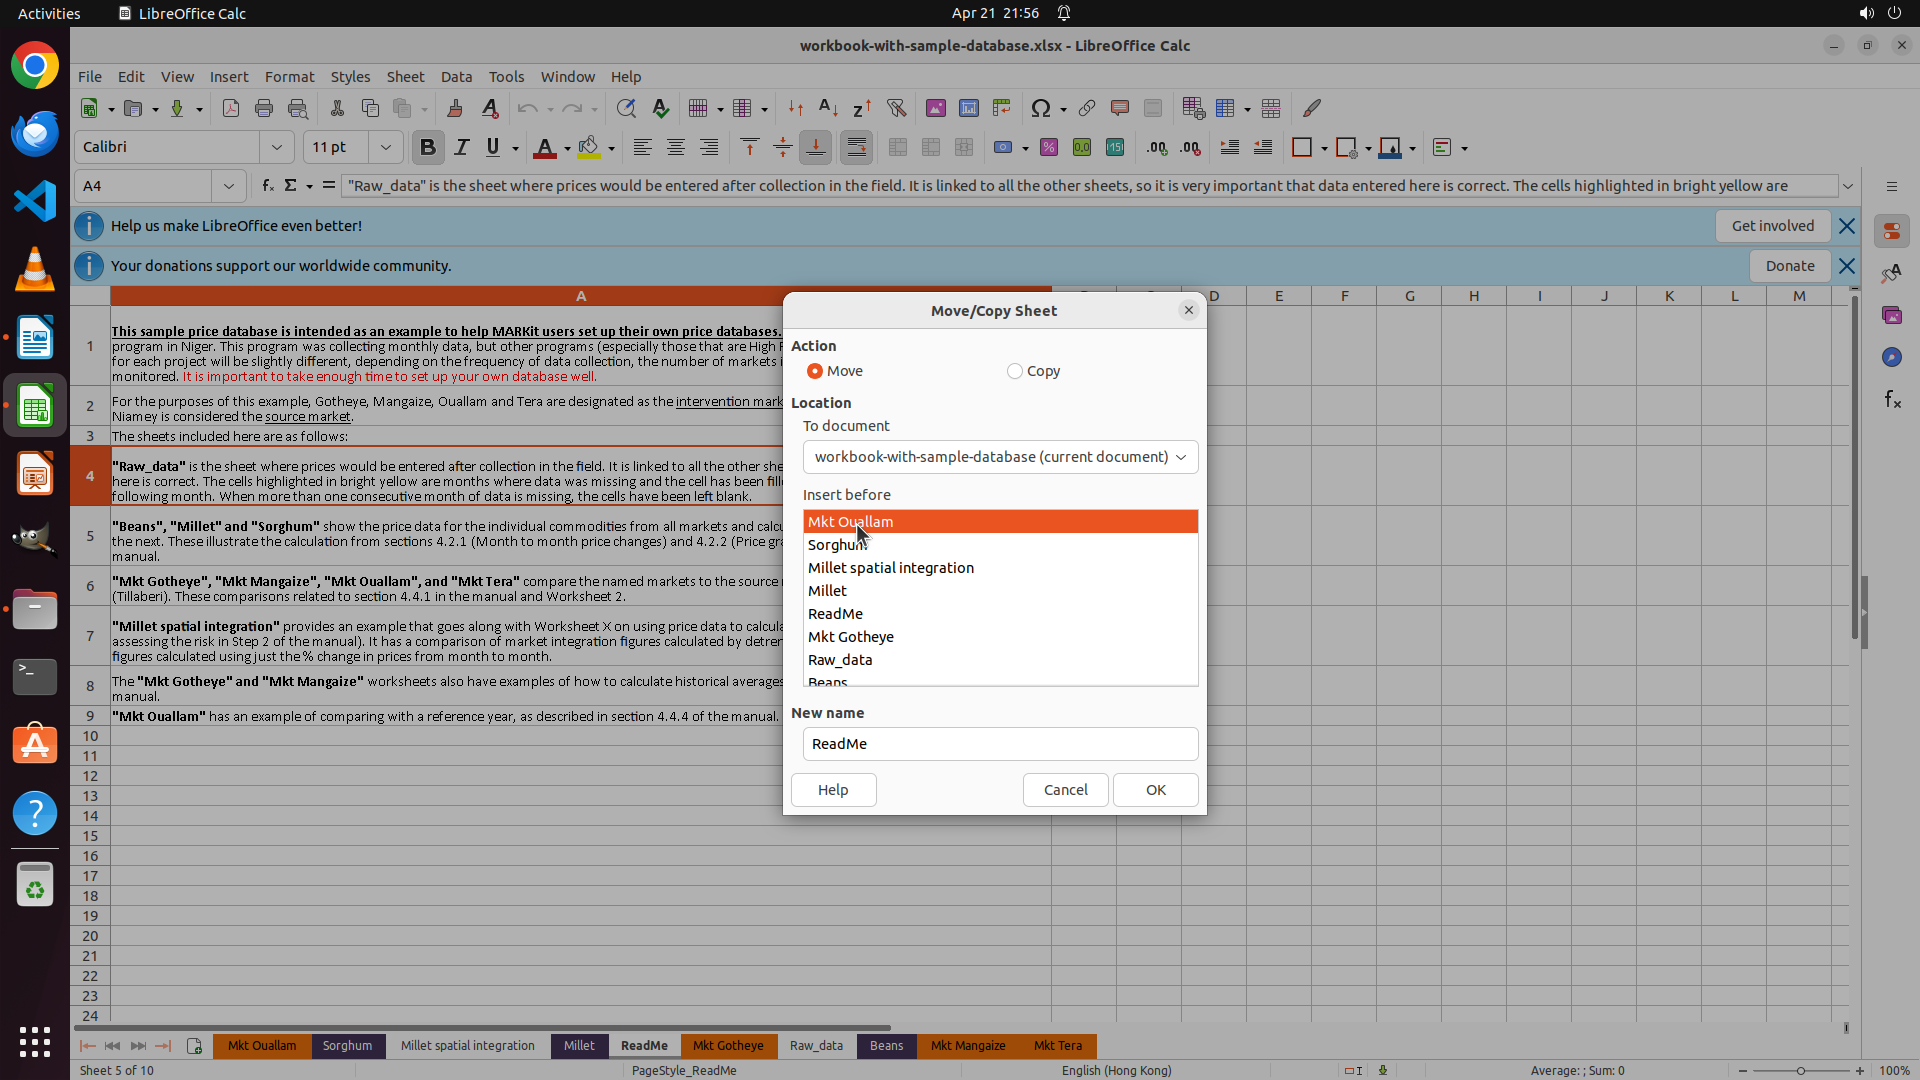Open the font size dropdown arrow
1920x1080 pixels.
[385, 148]
